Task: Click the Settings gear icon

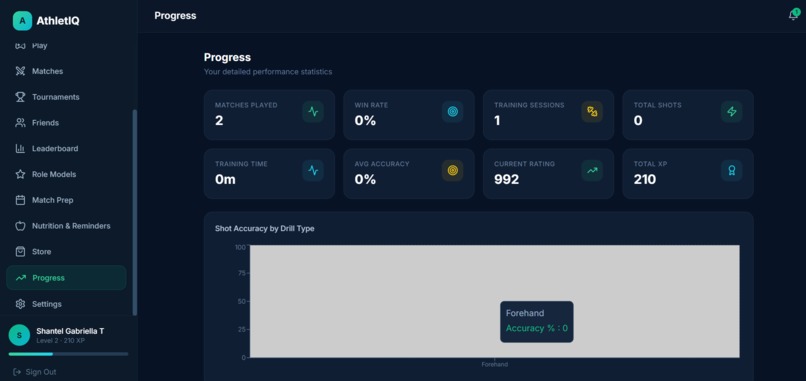Action: [x=20, y=304]
